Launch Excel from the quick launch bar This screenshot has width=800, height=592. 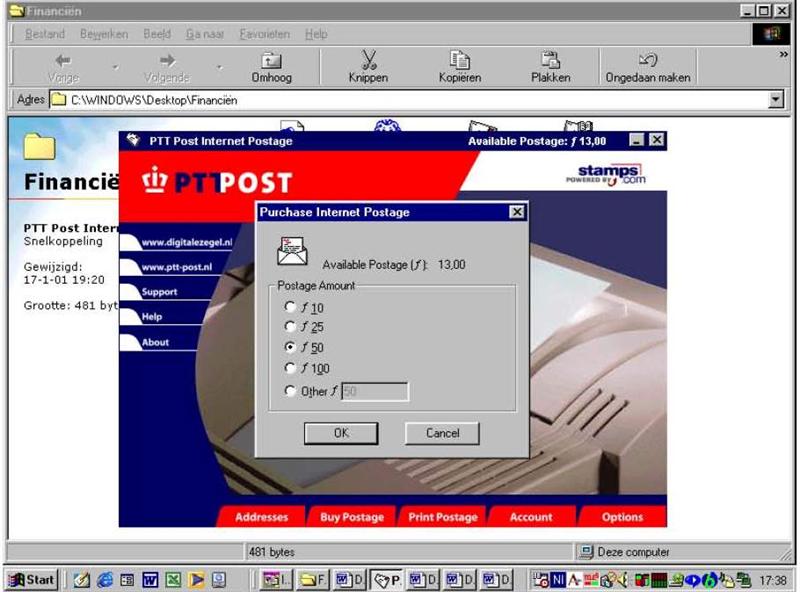click(173, 580)
